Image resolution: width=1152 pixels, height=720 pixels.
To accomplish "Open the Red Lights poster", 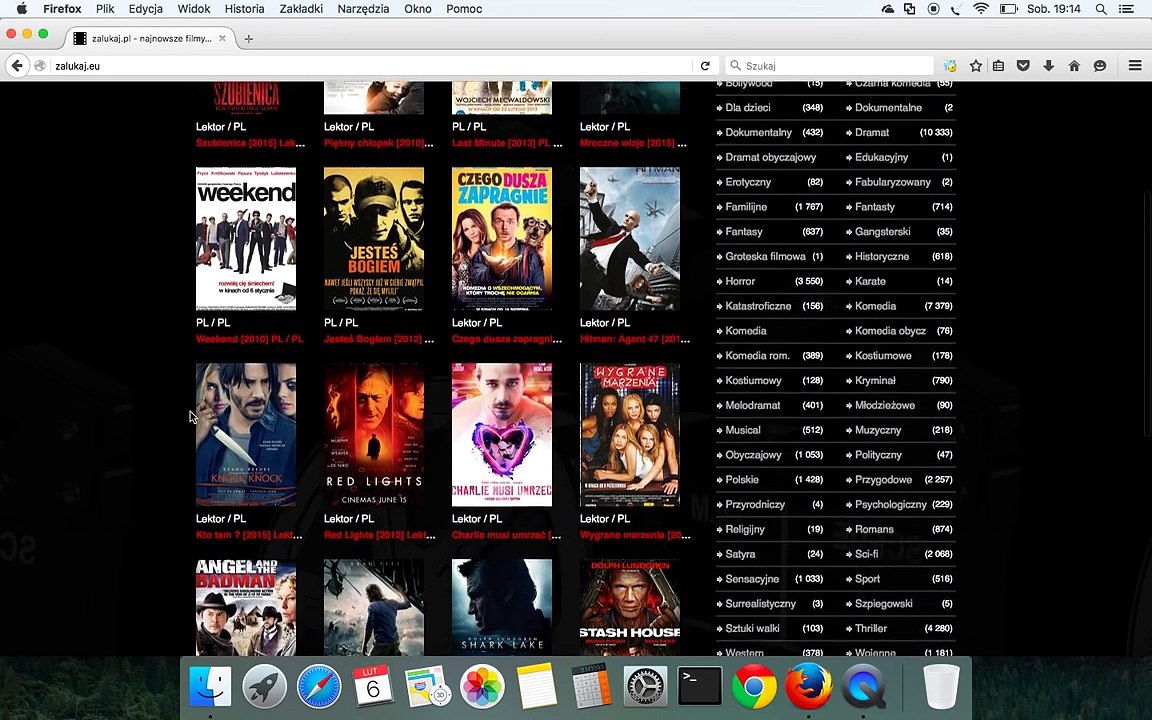I will tap(374, 435).
